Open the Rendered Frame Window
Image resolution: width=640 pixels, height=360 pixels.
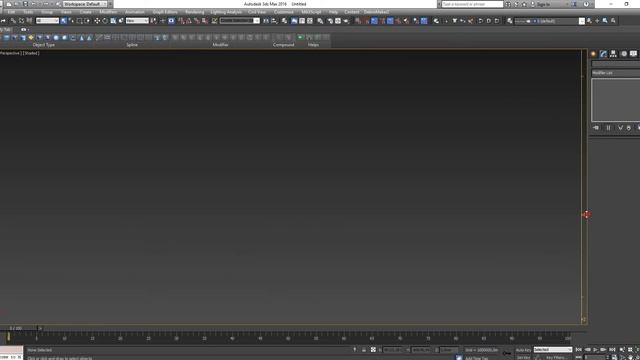(x=338, y=20)
